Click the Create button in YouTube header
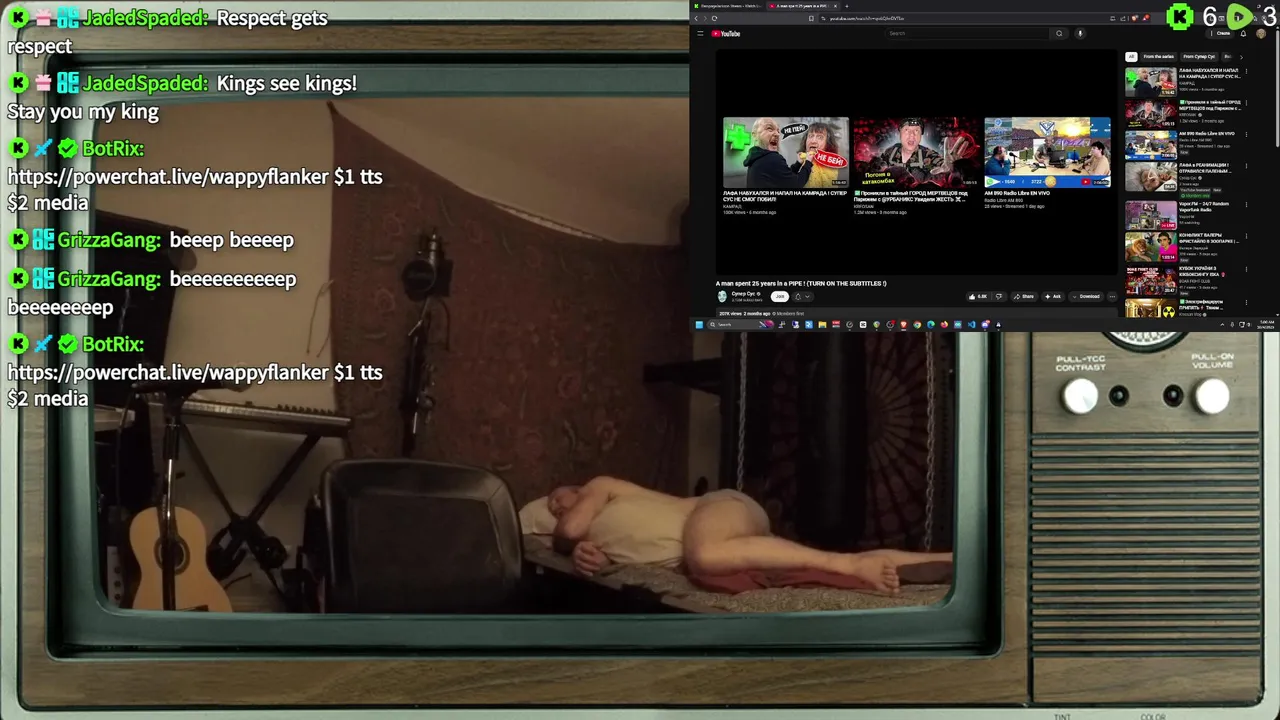The height and width of the screenshot is (720, 1280). [x=1222, y=33]
